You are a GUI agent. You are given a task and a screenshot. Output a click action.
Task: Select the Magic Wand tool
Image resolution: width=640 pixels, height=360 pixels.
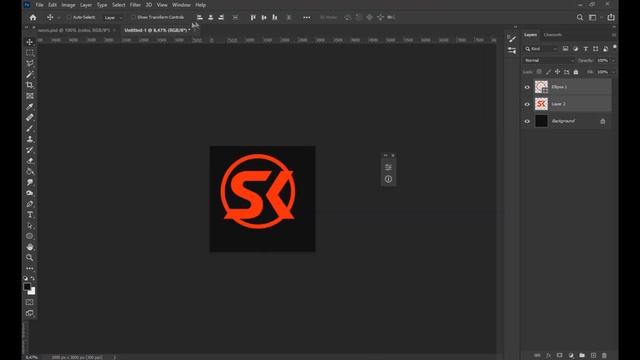point(30,74)
